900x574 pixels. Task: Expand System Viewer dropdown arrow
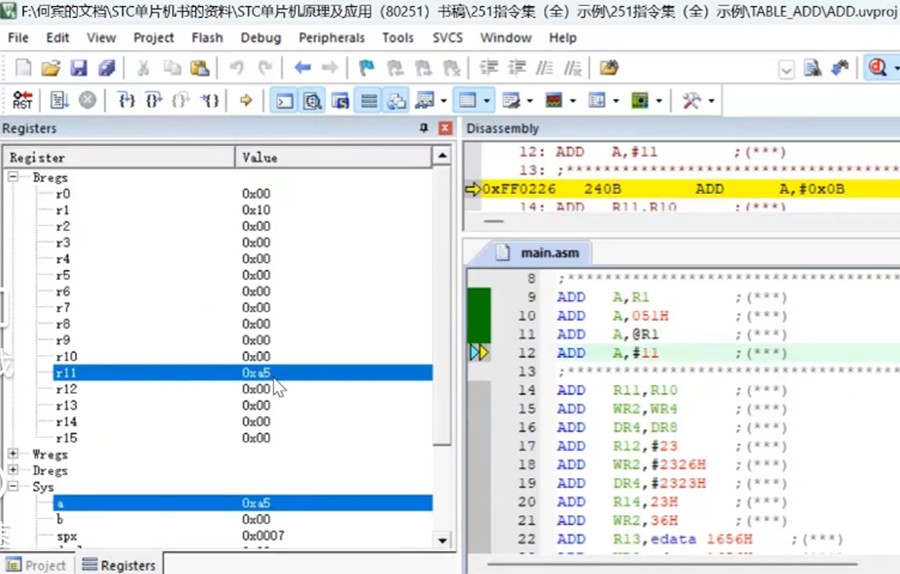[659, 101]
